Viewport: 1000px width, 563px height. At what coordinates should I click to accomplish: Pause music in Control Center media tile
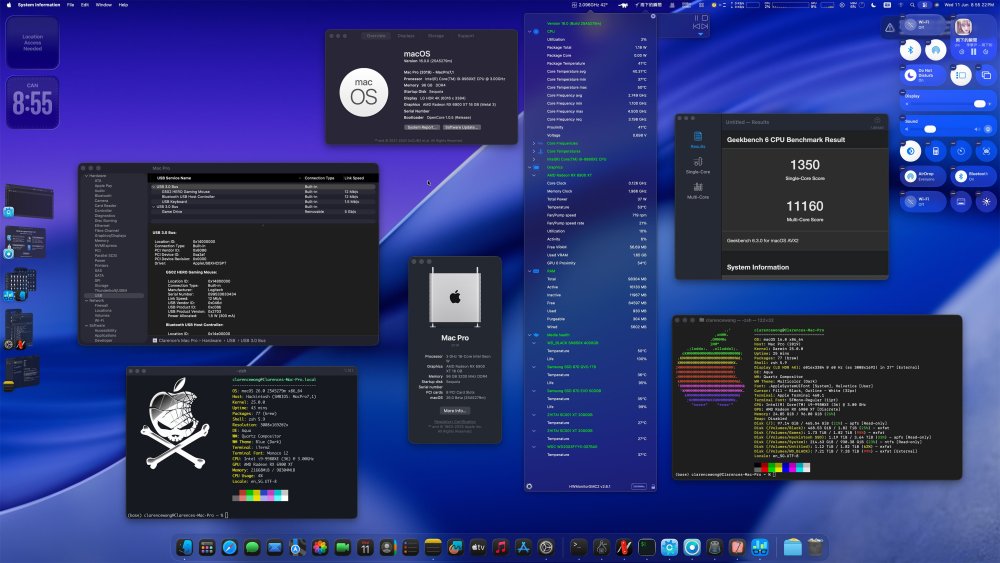point(973,52)
